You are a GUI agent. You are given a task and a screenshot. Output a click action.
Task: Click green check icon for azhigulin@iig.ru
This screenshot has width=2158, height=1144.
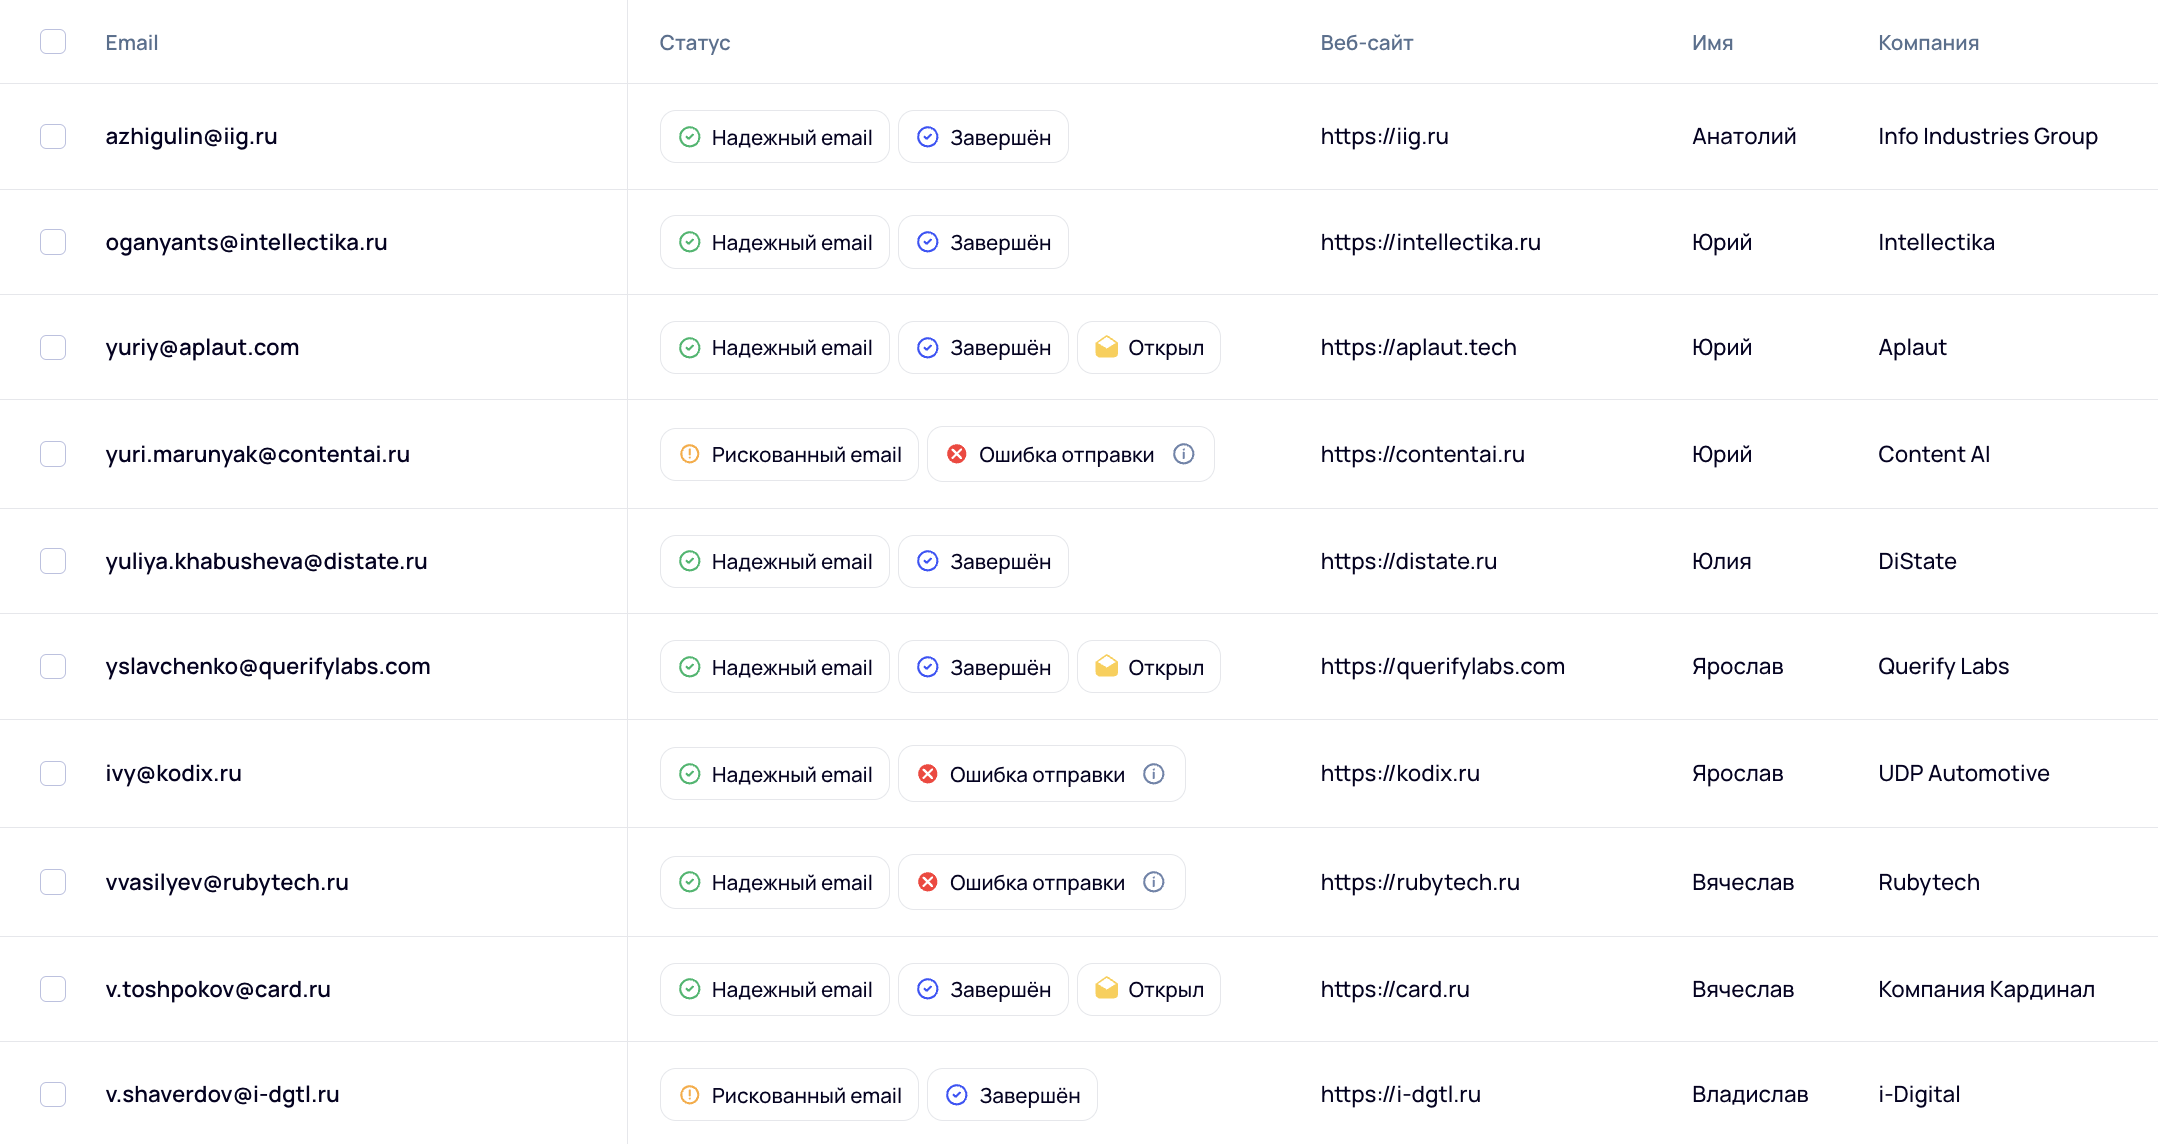[x=690, y=137]
